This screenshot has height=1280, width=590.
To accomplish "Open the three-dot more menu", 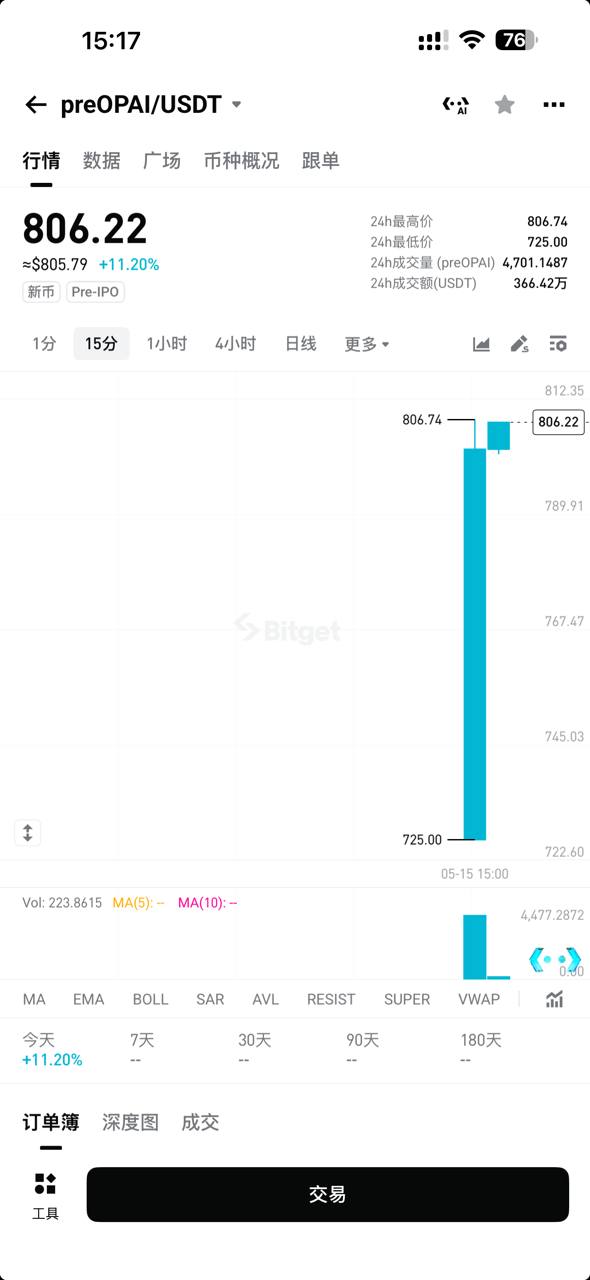I will click(554, 104).
